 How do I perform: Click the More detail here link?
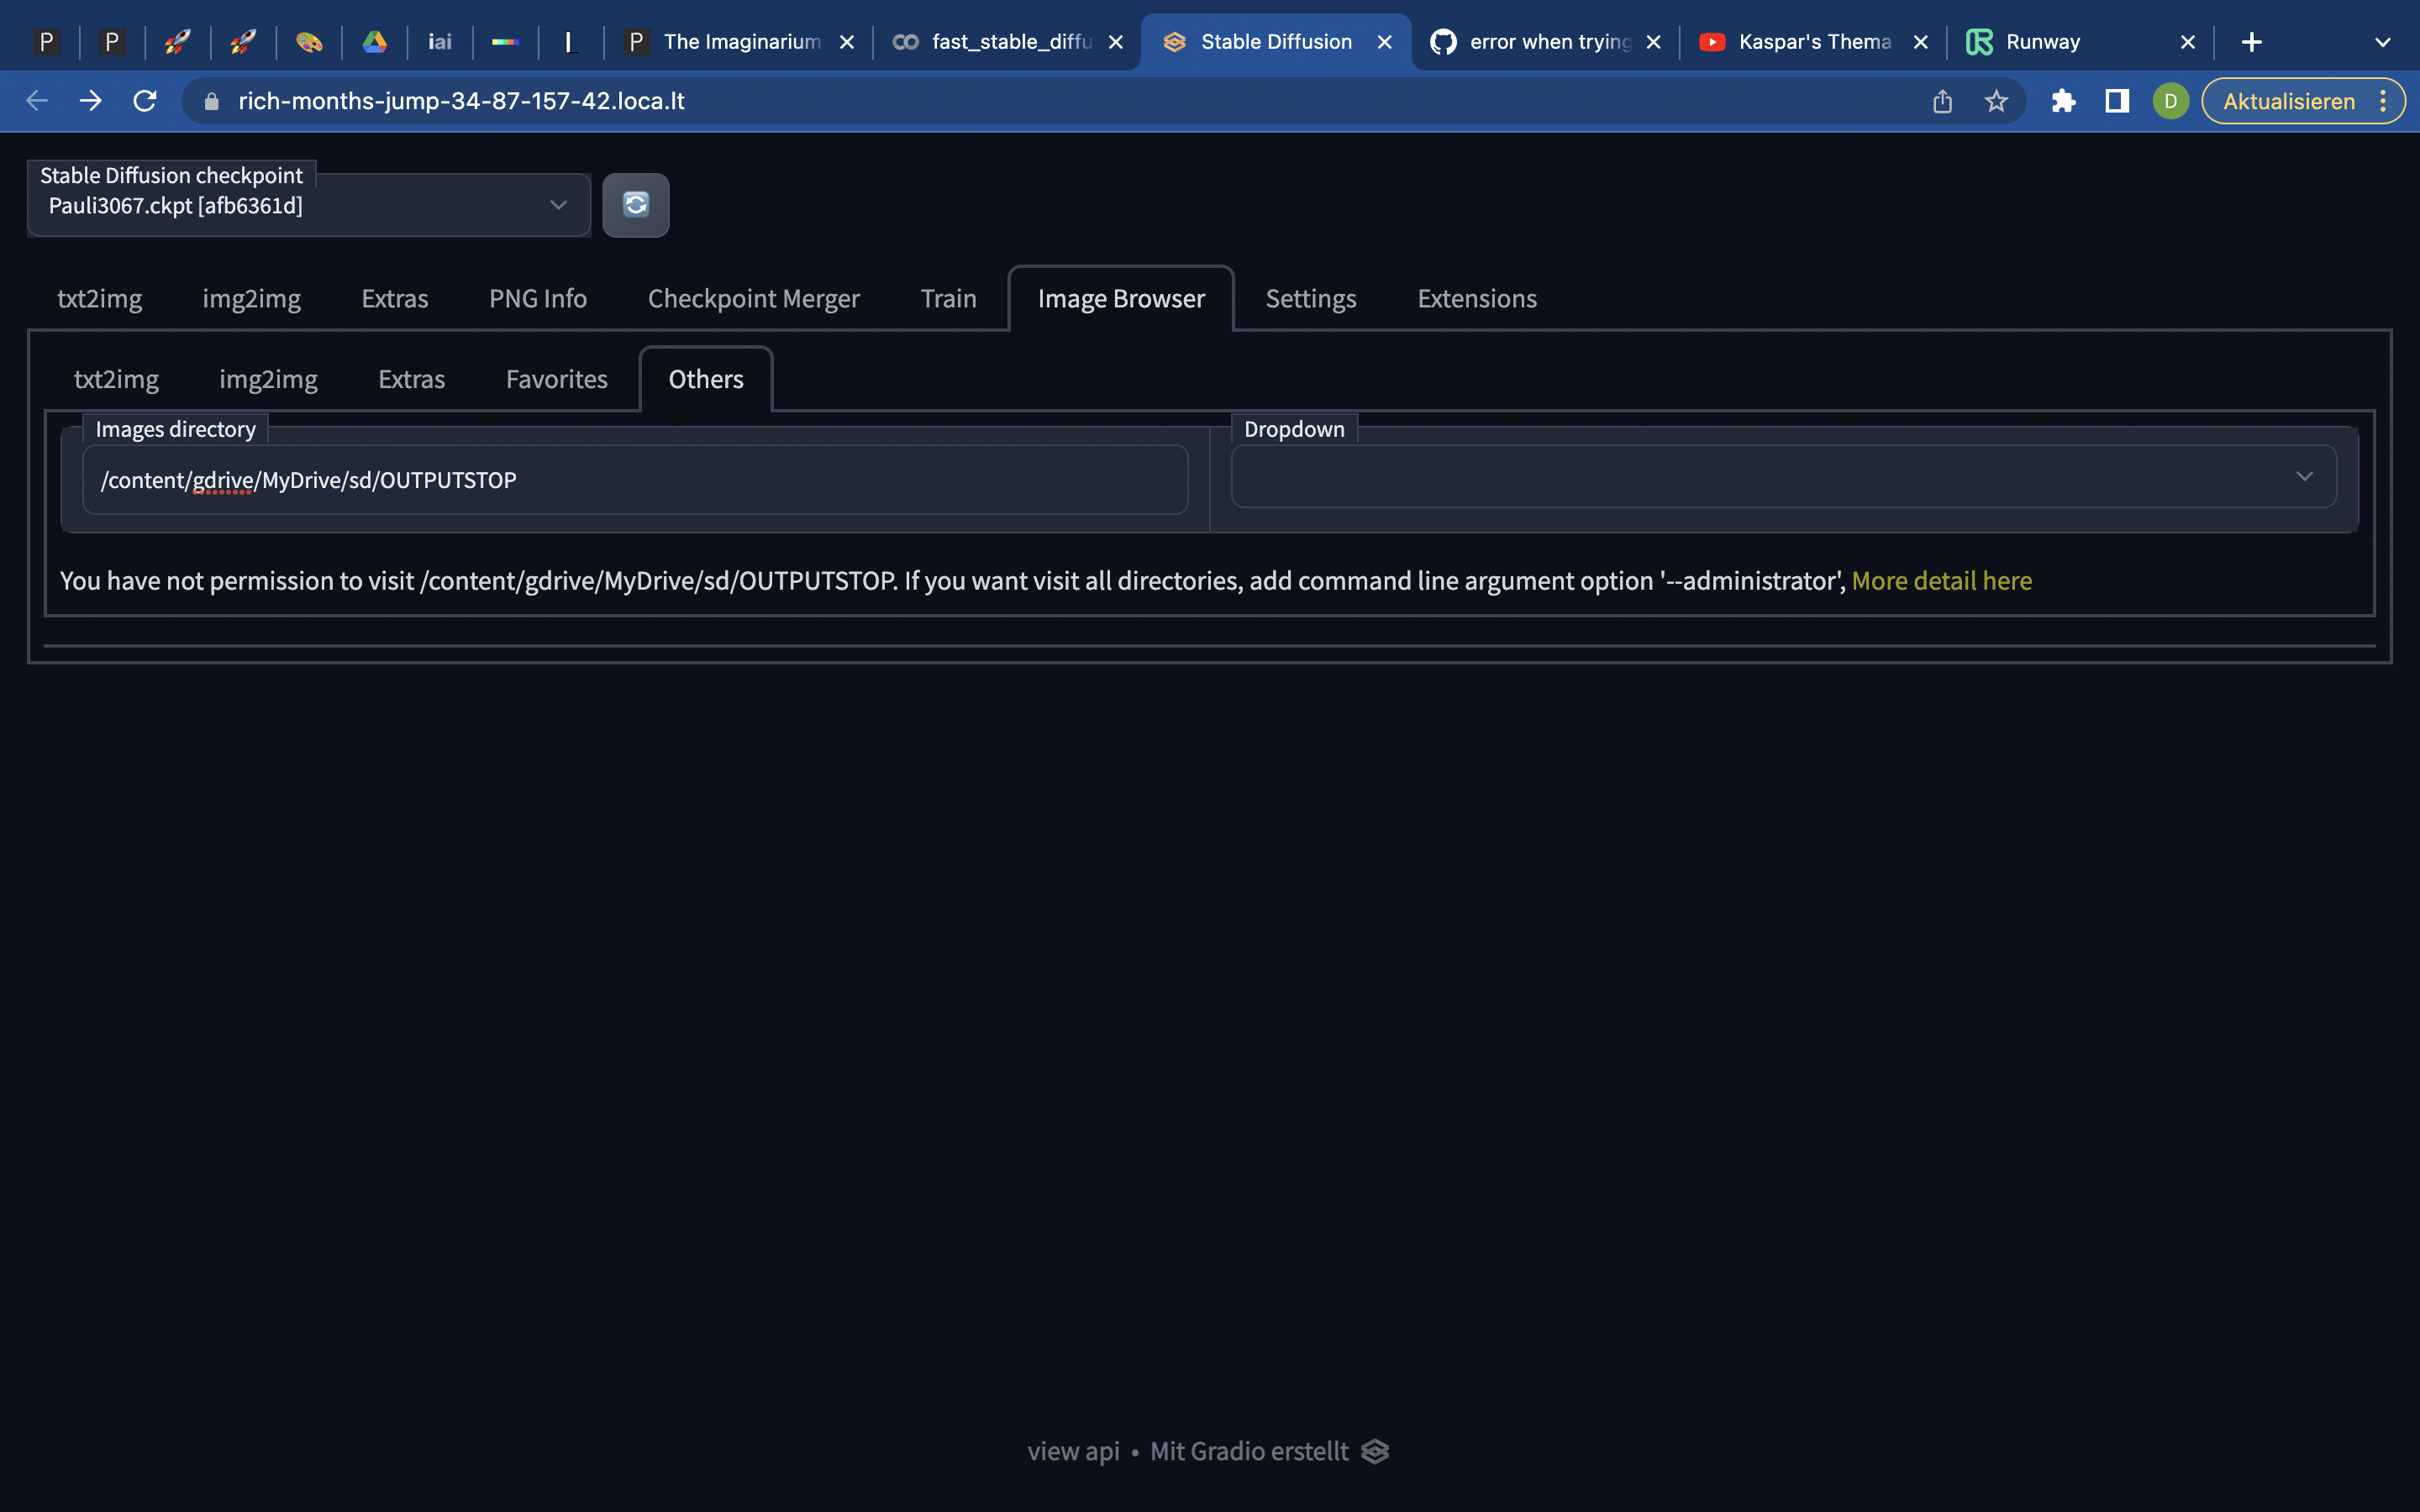point(1941,580)
